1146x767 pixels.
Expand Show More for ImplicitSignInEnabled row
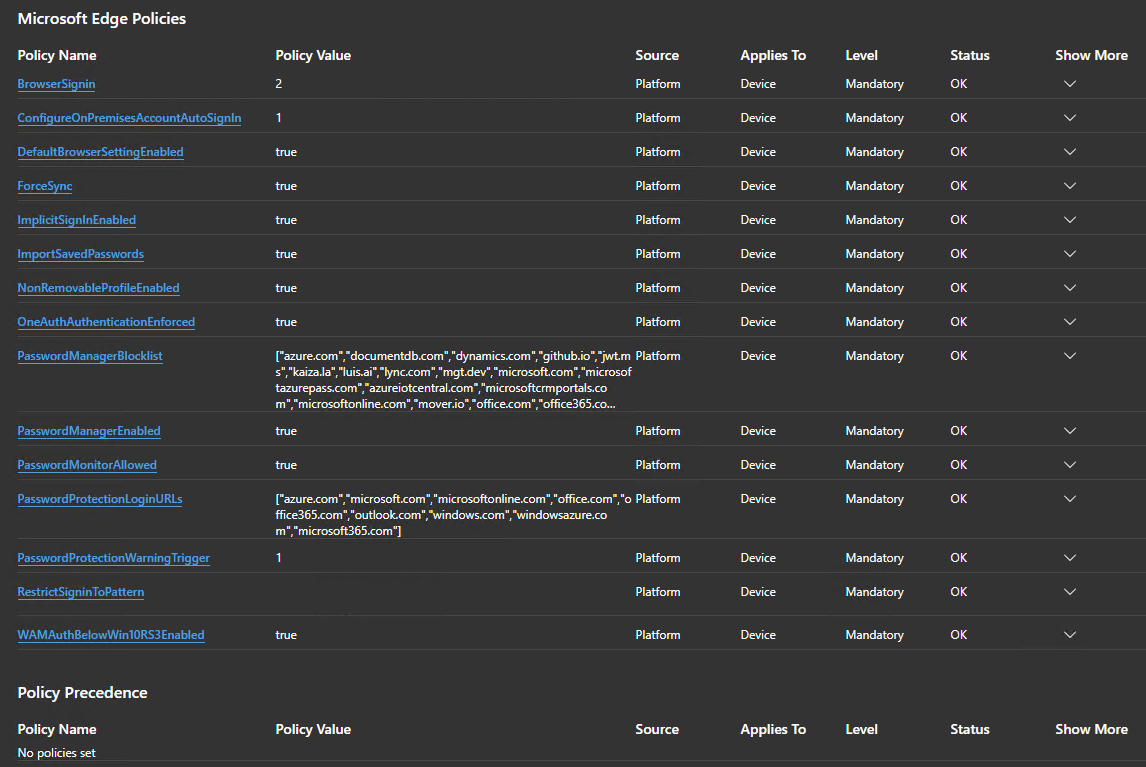click(1070, 220)
